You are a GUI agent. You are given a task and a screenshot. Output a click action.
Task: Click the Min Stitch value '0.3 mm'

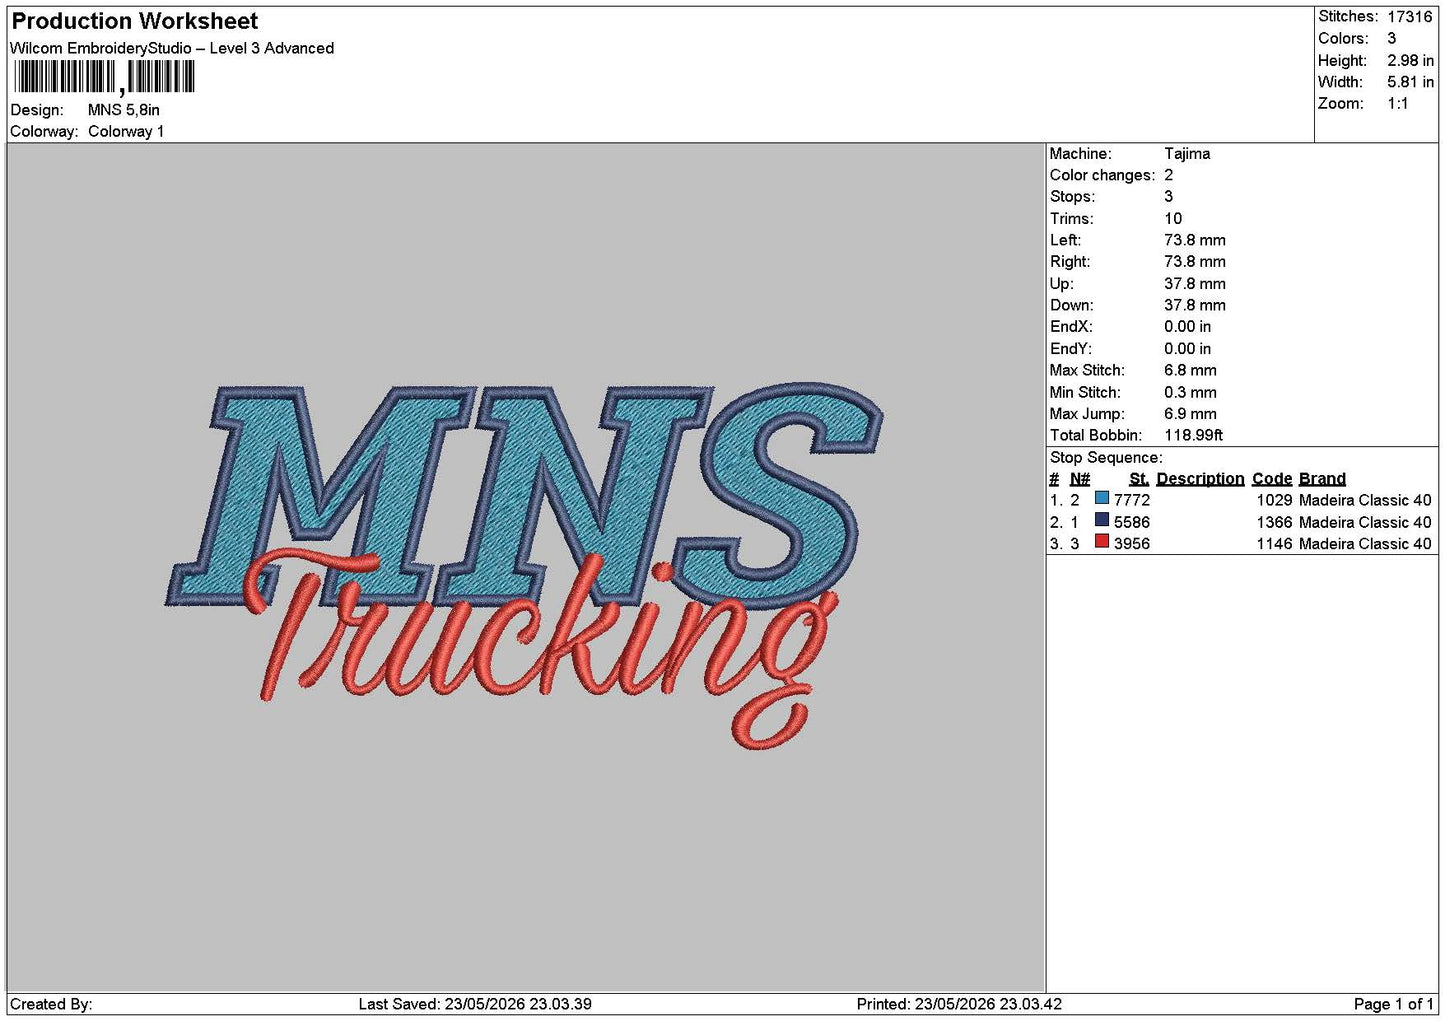[x=1190, y=392]
